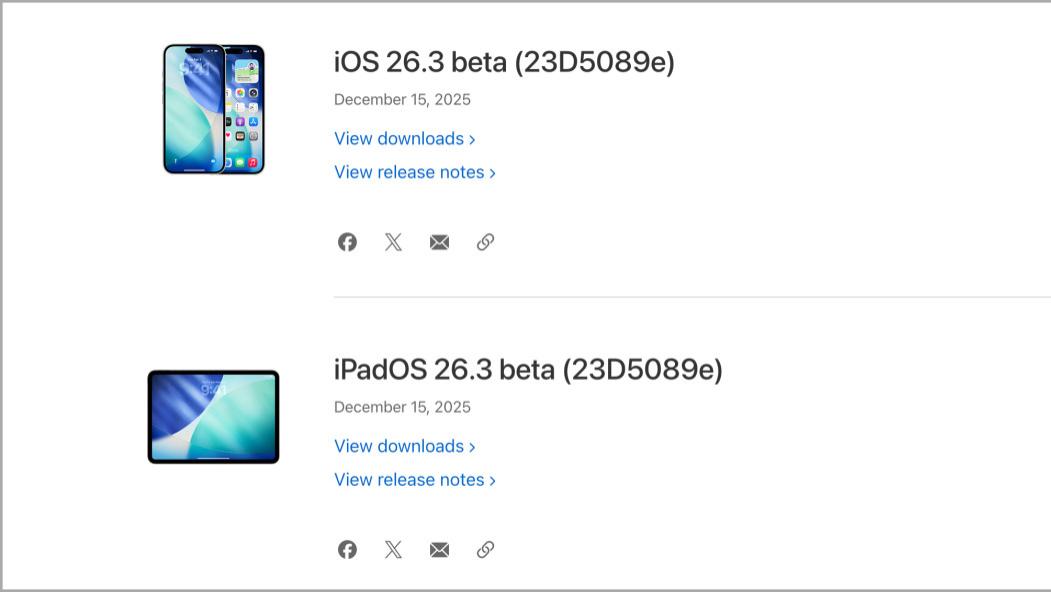Copy the iPadOS 26.3 beta link
Image resolution: width=1051 pixels, height=592 pixels.
pyautogui.click(x=486, y=549)
